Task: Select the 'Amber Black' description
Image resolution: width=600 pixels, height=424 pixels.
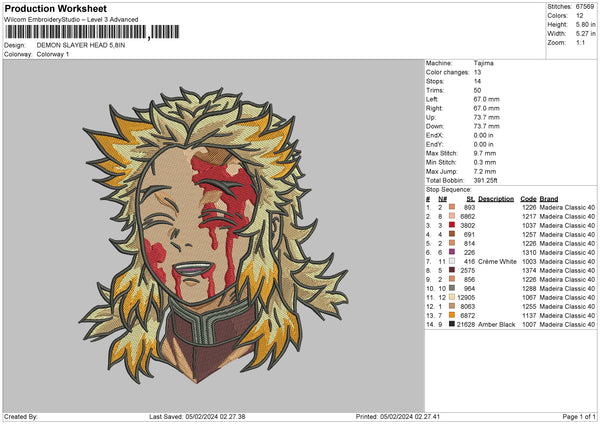Action: click(x=497, y=325)
